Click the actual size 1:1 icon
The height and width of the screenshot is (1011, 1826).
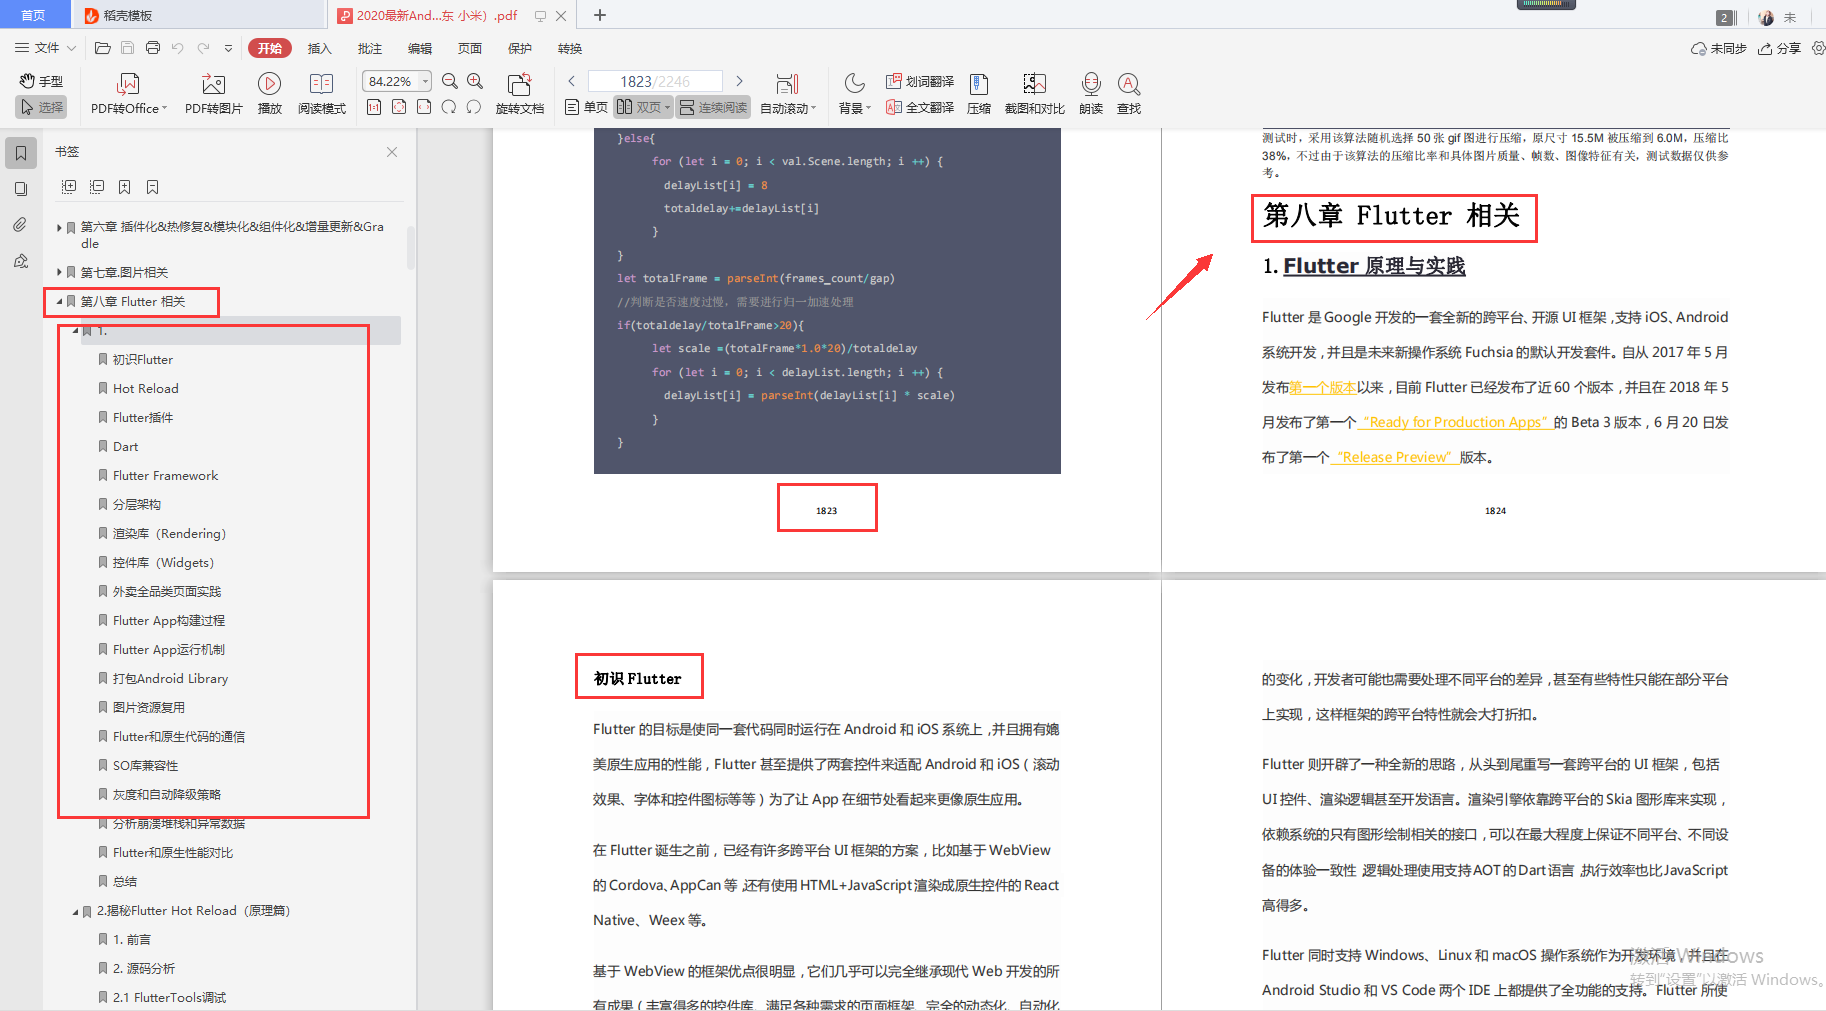coord(374,107)
